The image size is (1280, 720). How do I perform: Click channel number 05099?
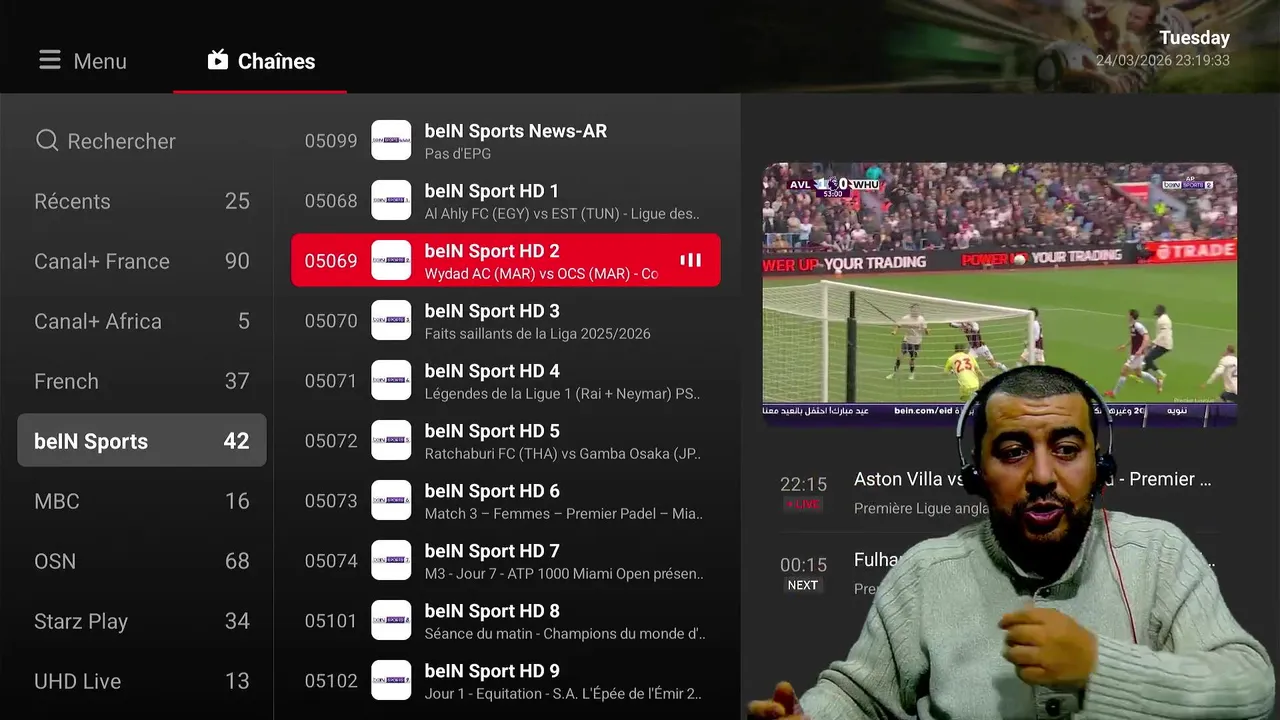coord(331,141)
